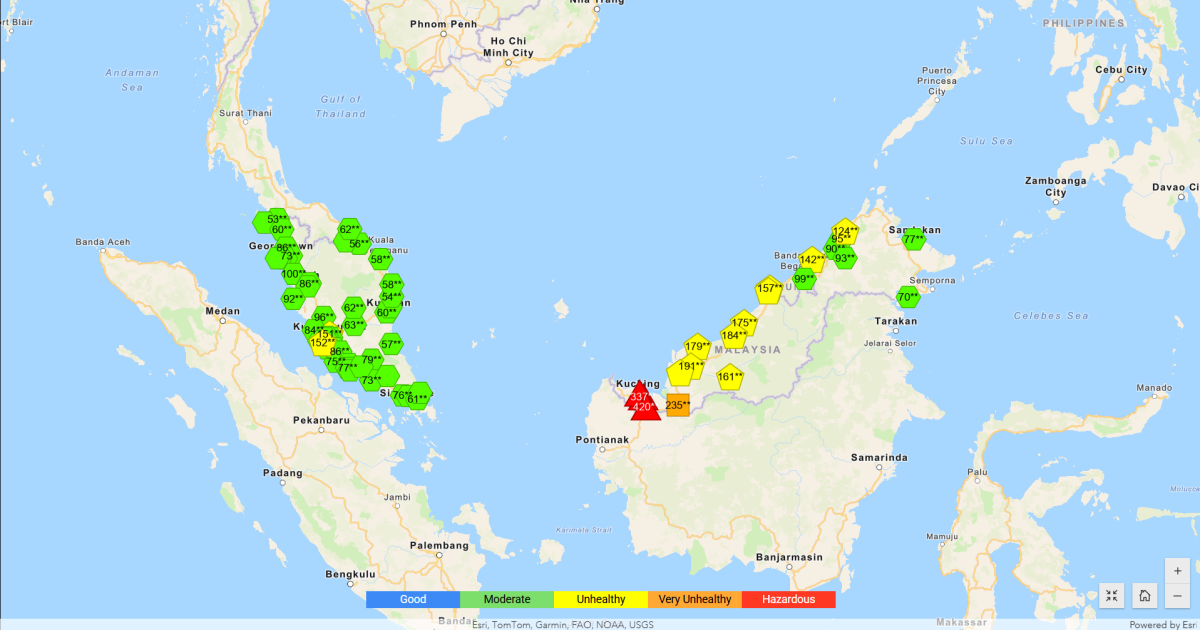Viewport: 1200px width, 630px height.
Task: Click the green Moderate legend swatch
Action: point(507,600)
